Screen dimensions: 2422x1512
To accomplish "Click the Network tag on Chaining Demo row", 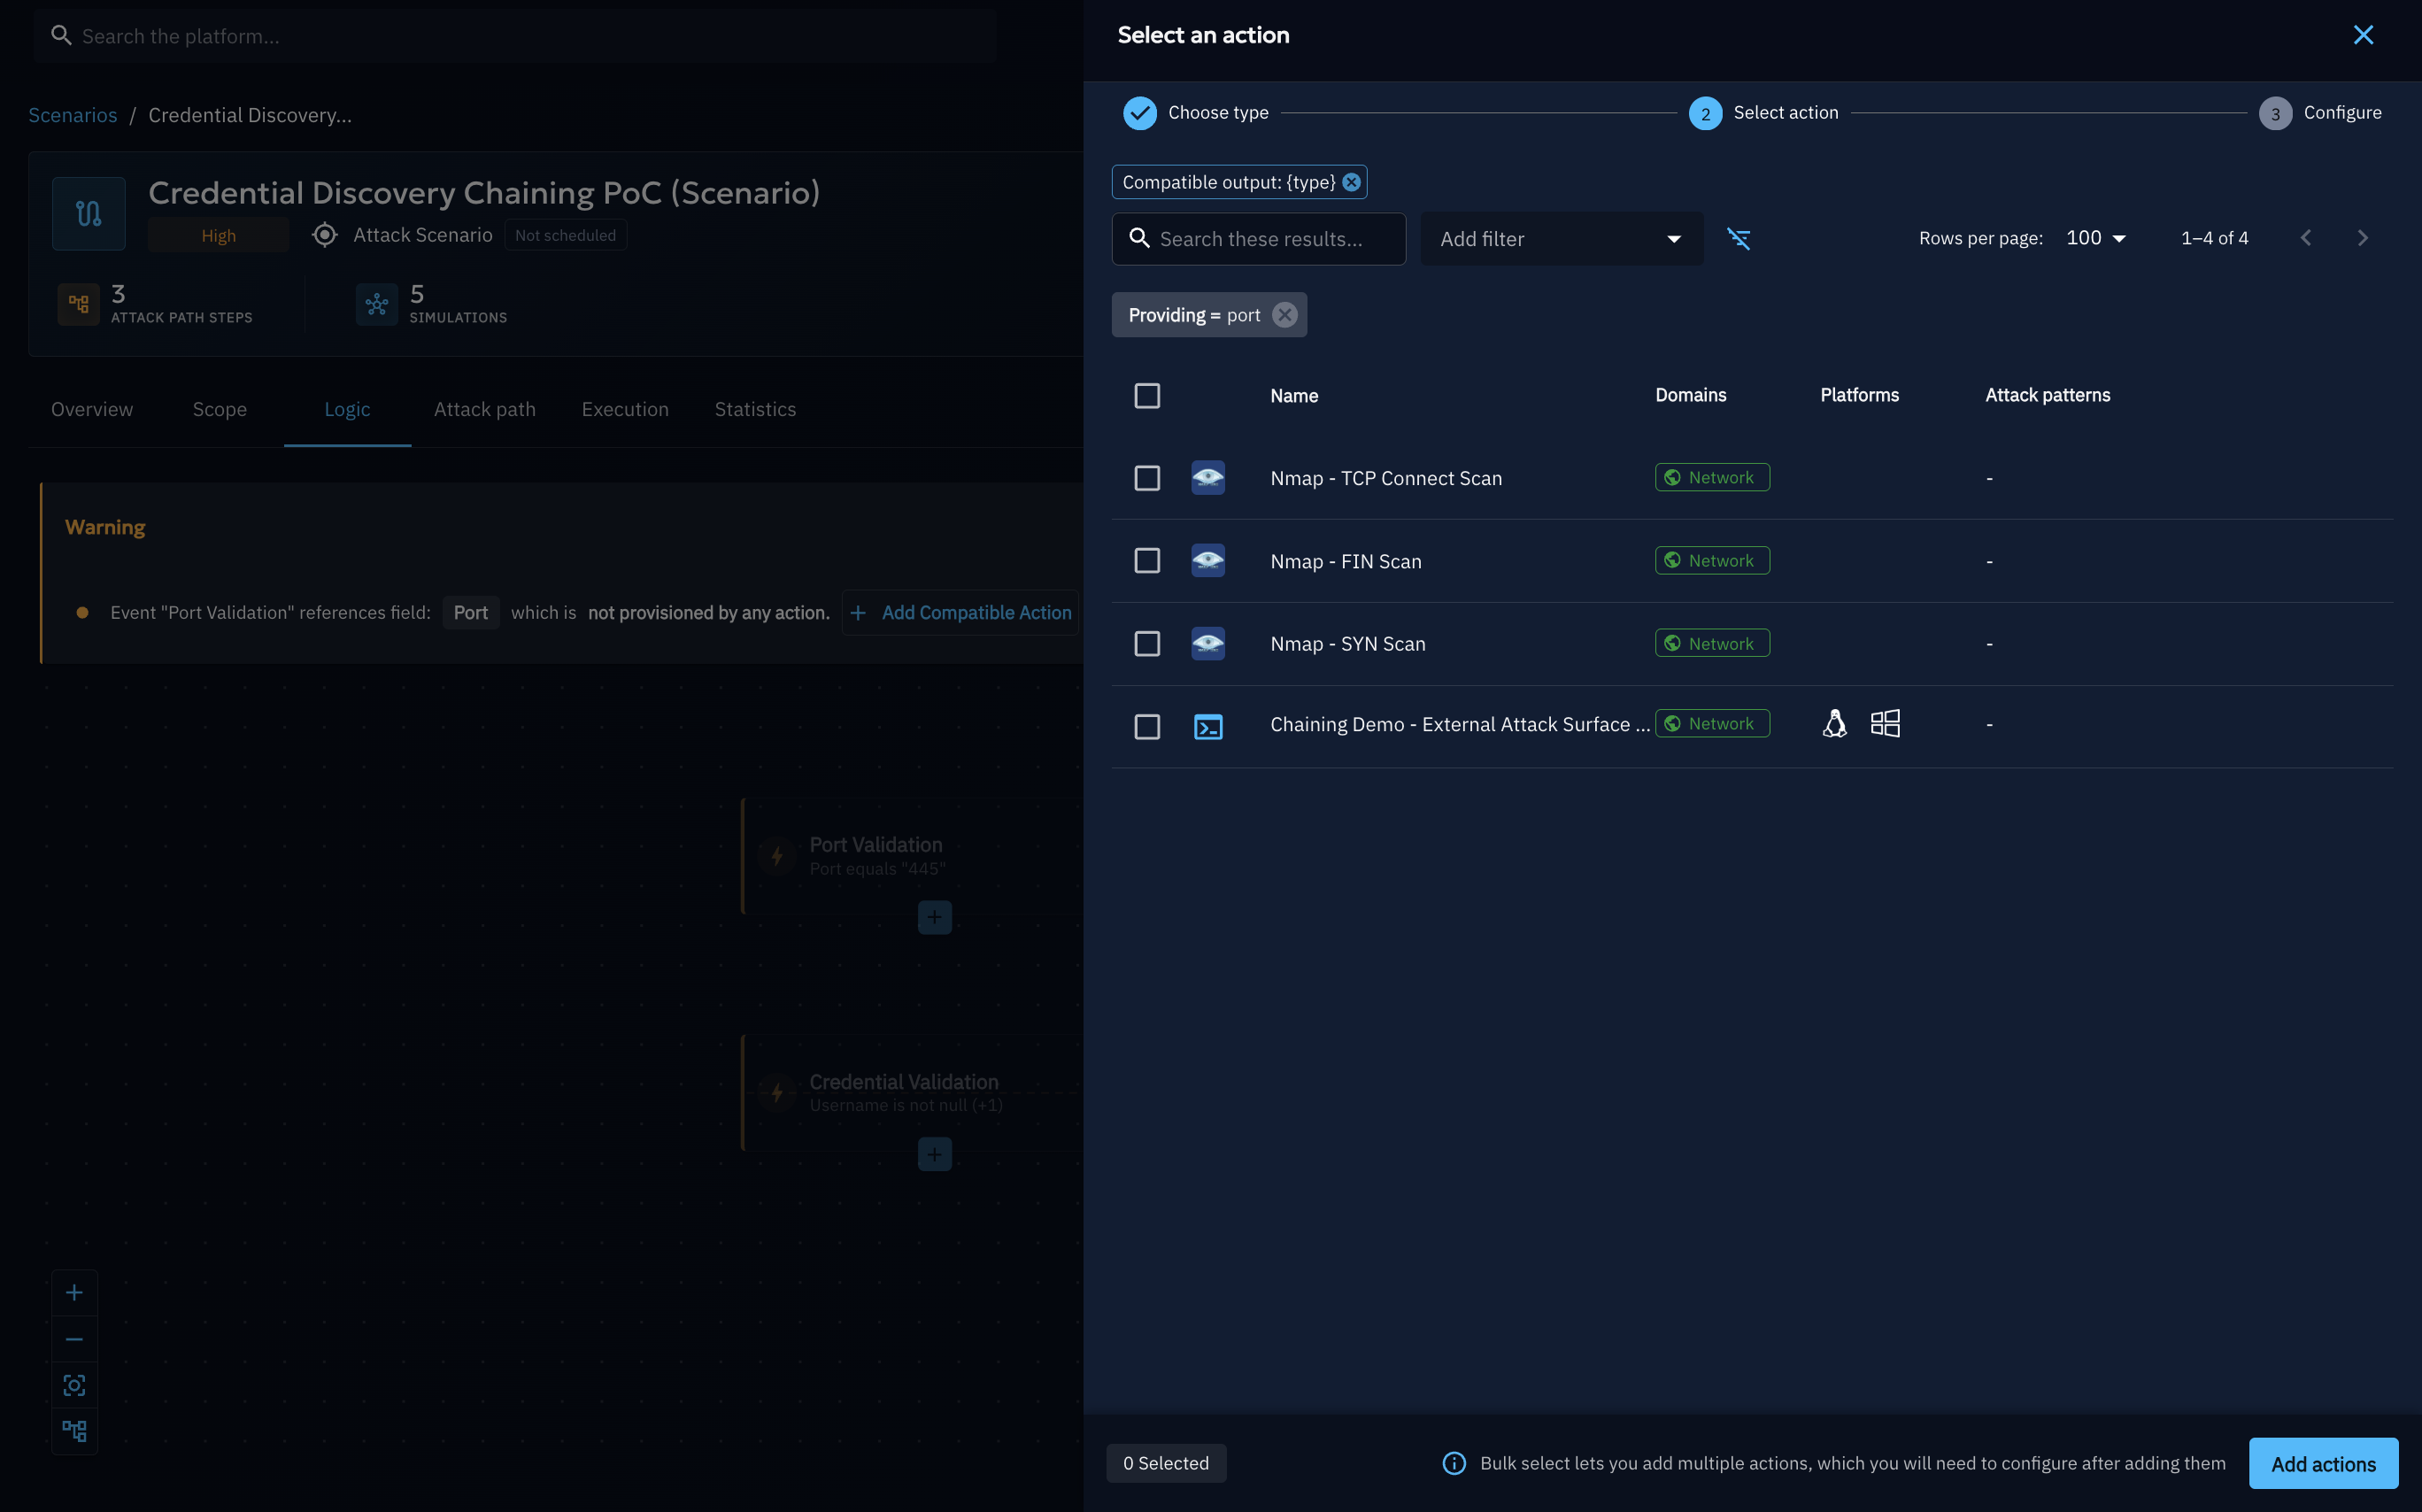I will [x=1712, y=724].
